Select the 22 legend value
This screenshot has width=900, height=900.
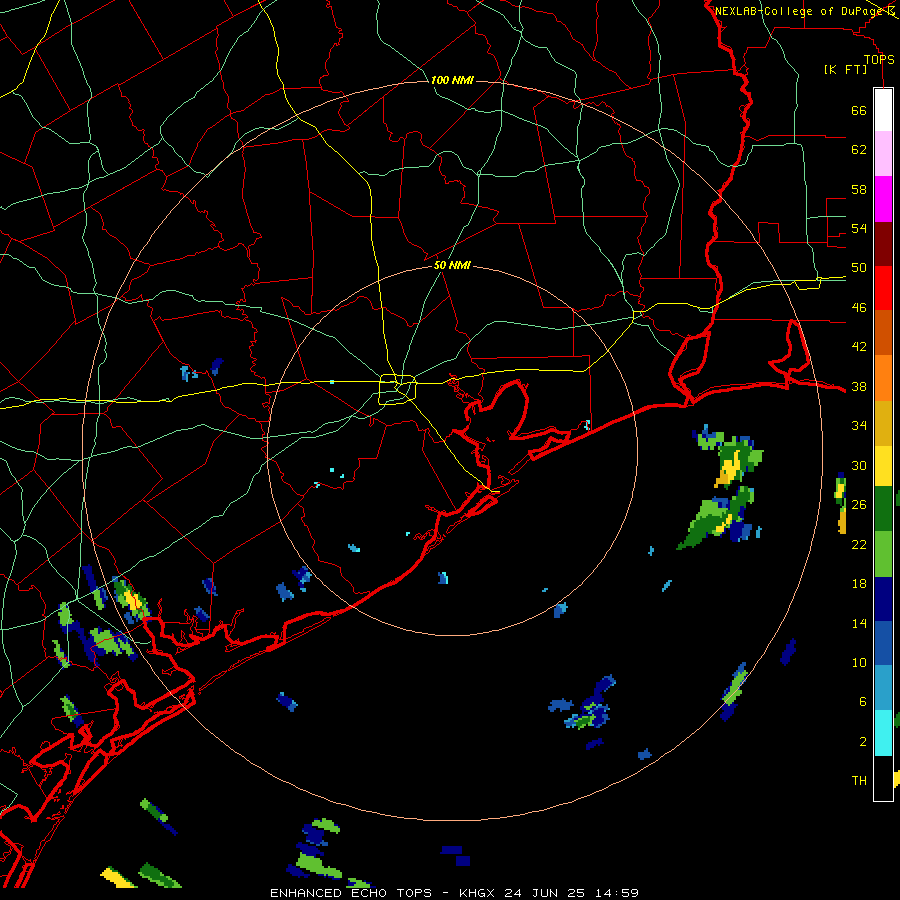coord(859,544)
